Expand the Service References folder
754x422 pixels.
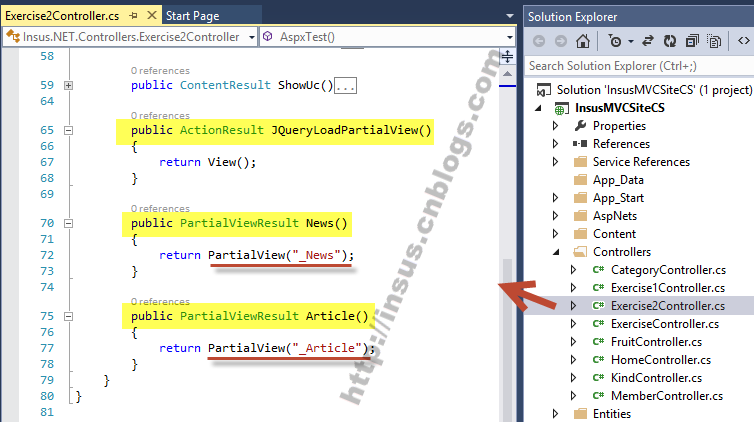(555, 161)
